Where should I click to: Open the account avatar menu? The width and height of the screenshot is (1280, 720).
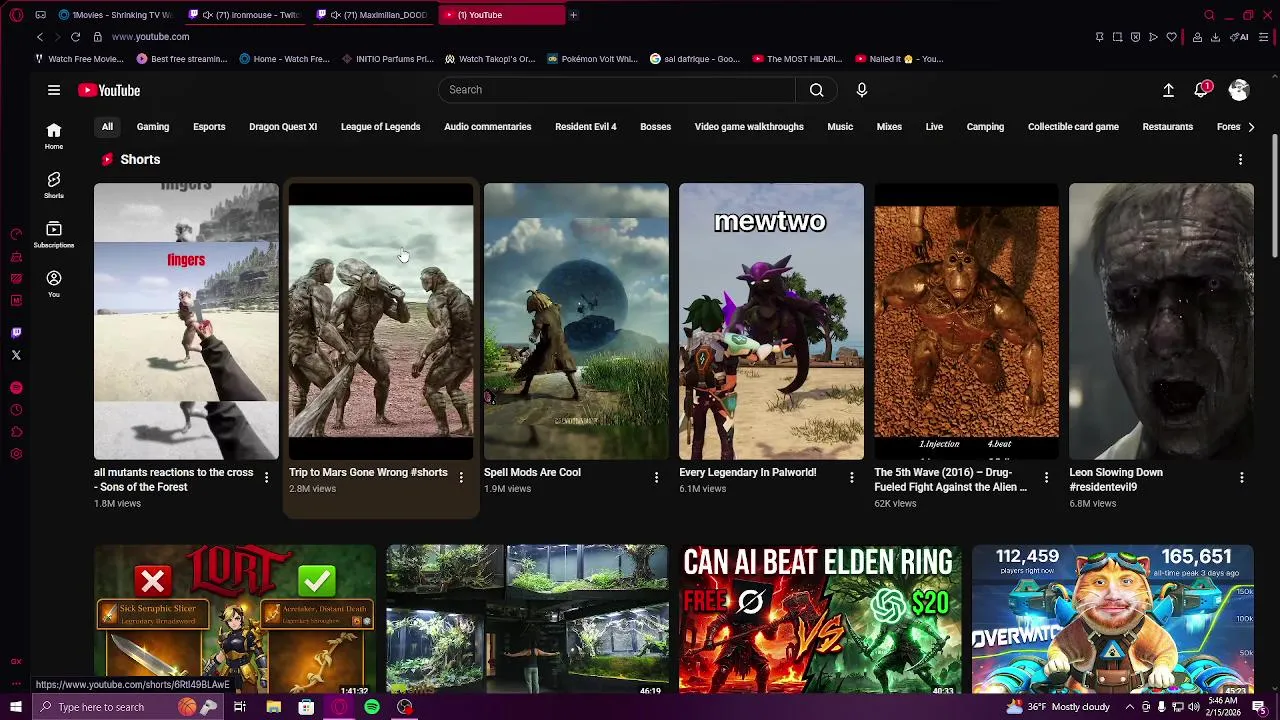click(1239, 90)
